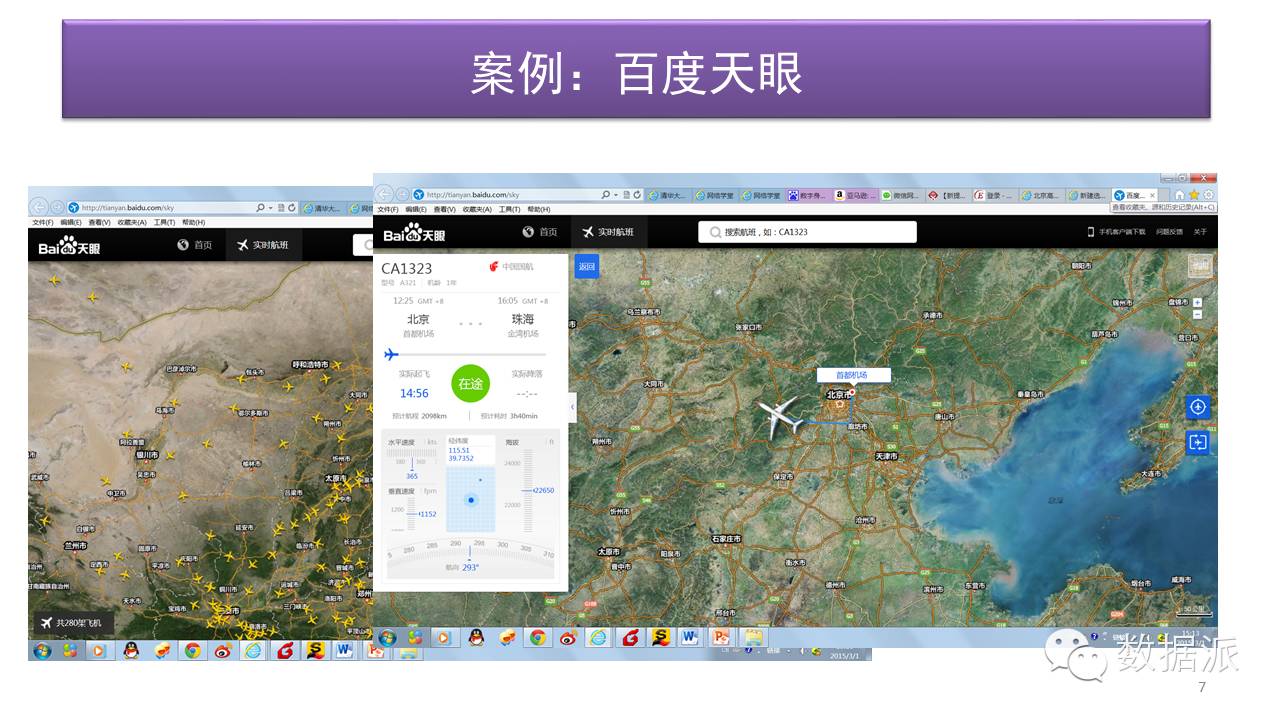Open Chrome on the left taskbar
Image resolution: width=1280 pixels, height=720 pixels.
(192, 651)
